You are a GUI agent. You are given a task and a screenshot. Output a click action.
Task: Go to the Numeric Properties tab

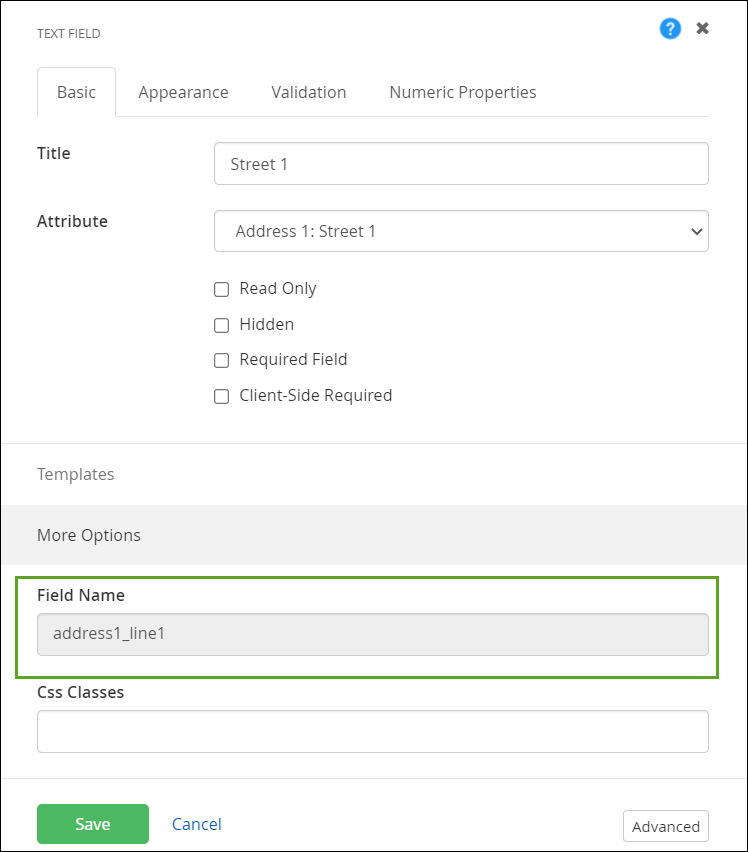pyautogui.click(x=462, y=92)
